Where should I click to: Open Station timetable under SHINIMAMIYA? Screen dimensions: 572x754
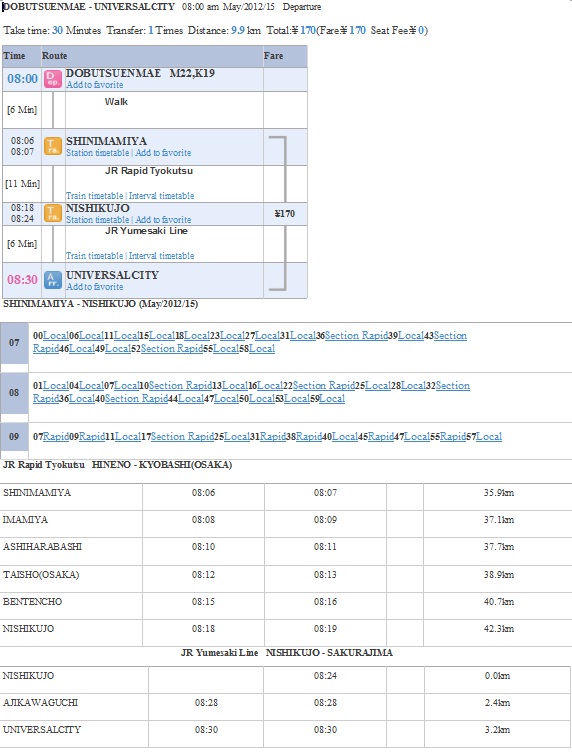point(98,152)
